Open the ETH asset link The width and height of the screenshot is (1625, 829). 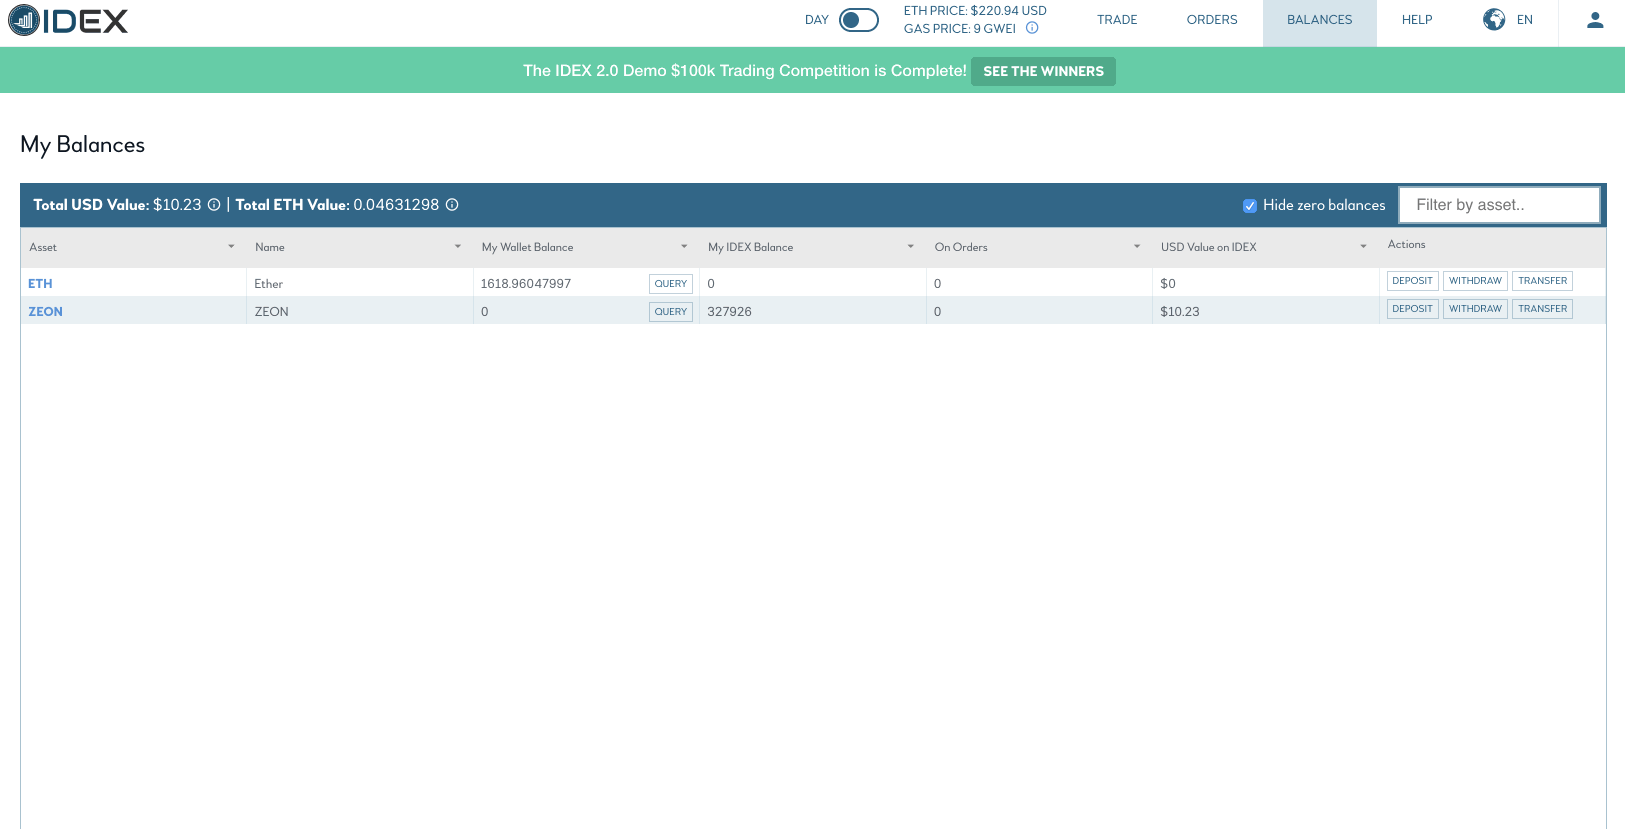[x=40, y=284]
